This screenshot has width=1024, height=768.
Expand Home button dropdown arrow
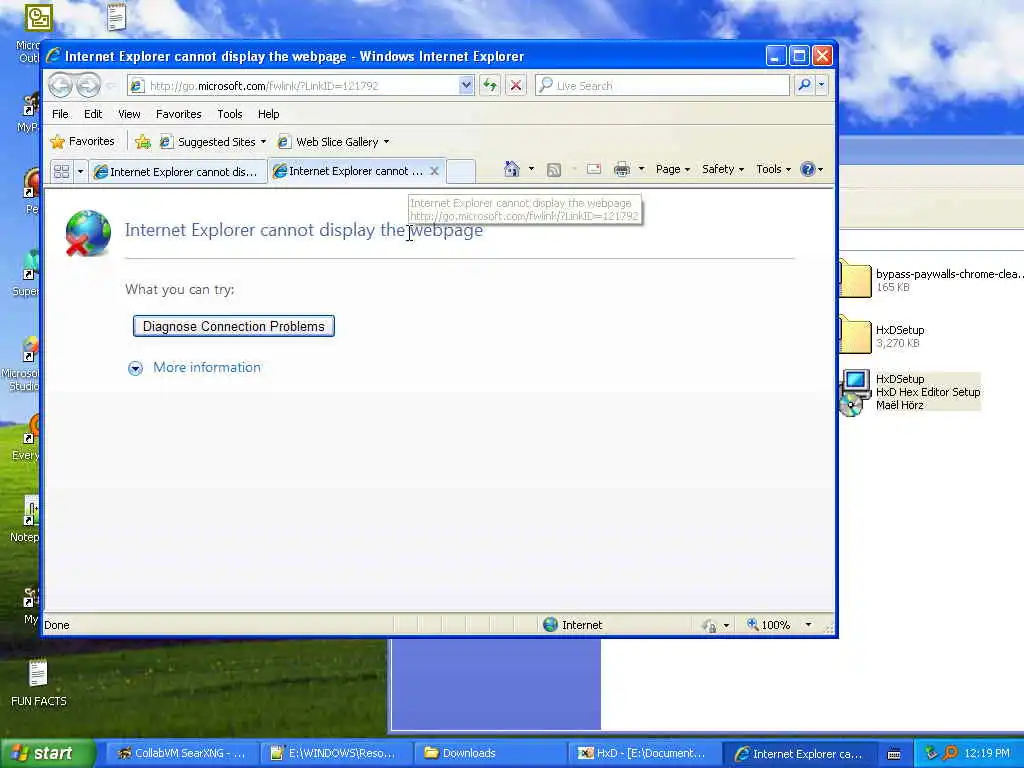point(531,169)
